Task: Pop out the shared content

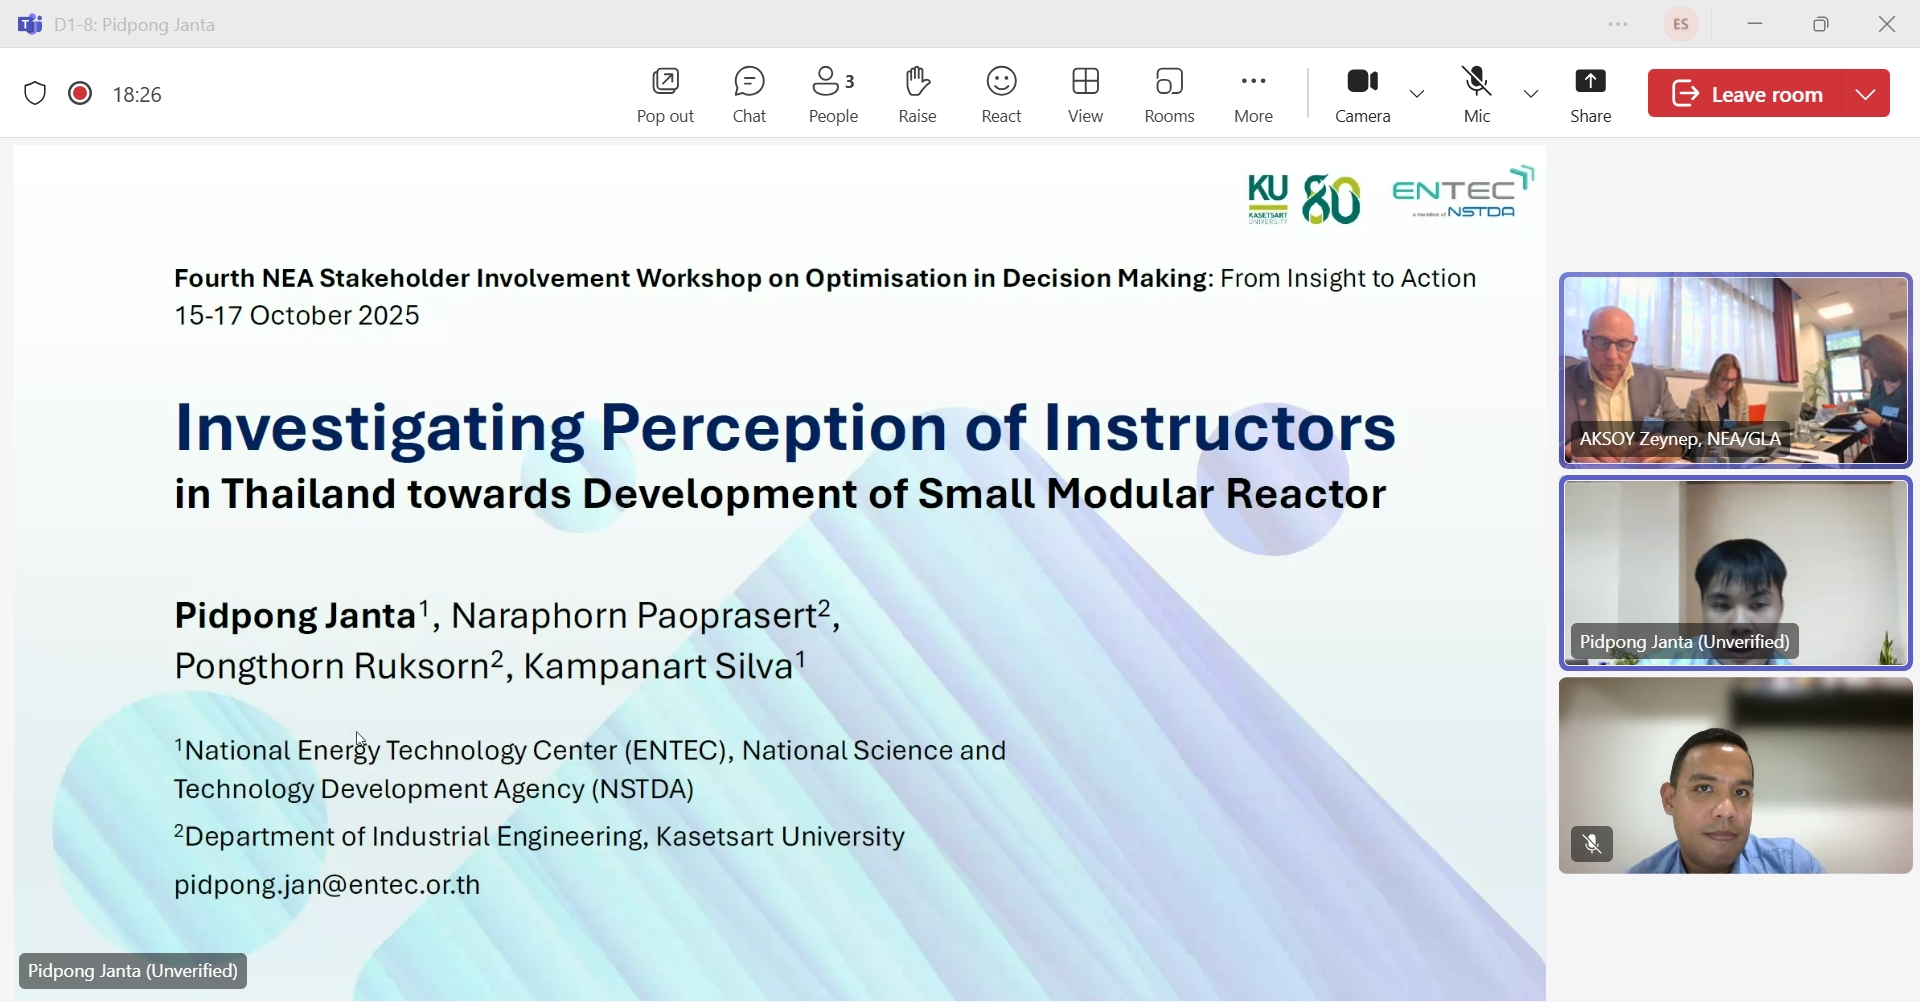Action: 666,95
